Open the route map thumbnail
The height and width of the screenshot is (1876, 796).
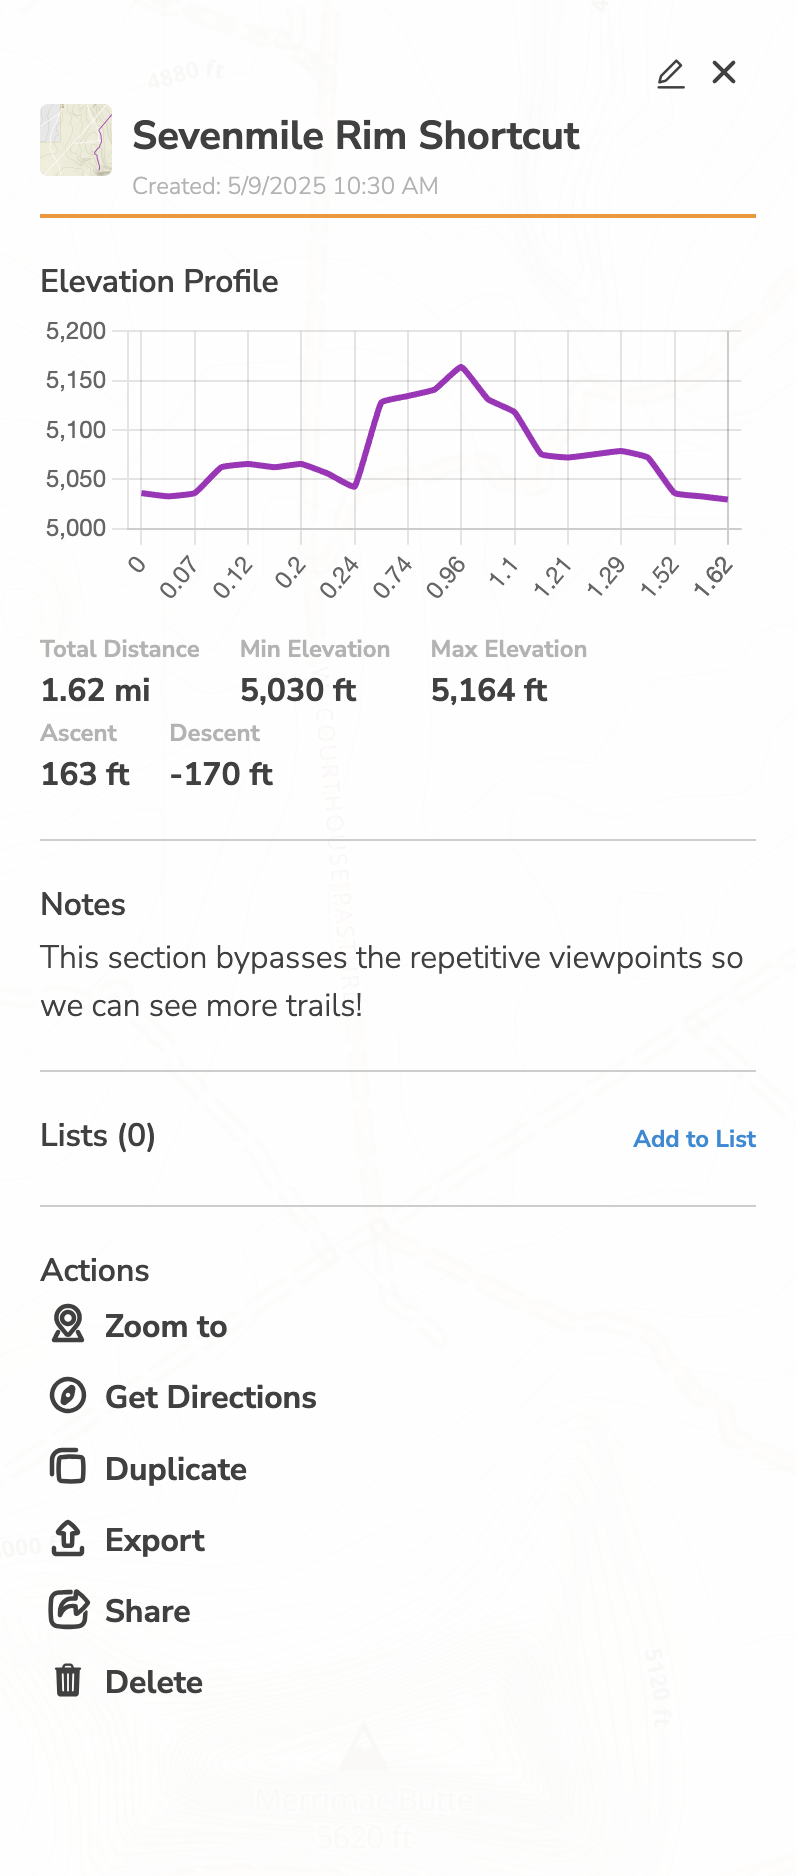pyautogui.click(x=76, y=140)
